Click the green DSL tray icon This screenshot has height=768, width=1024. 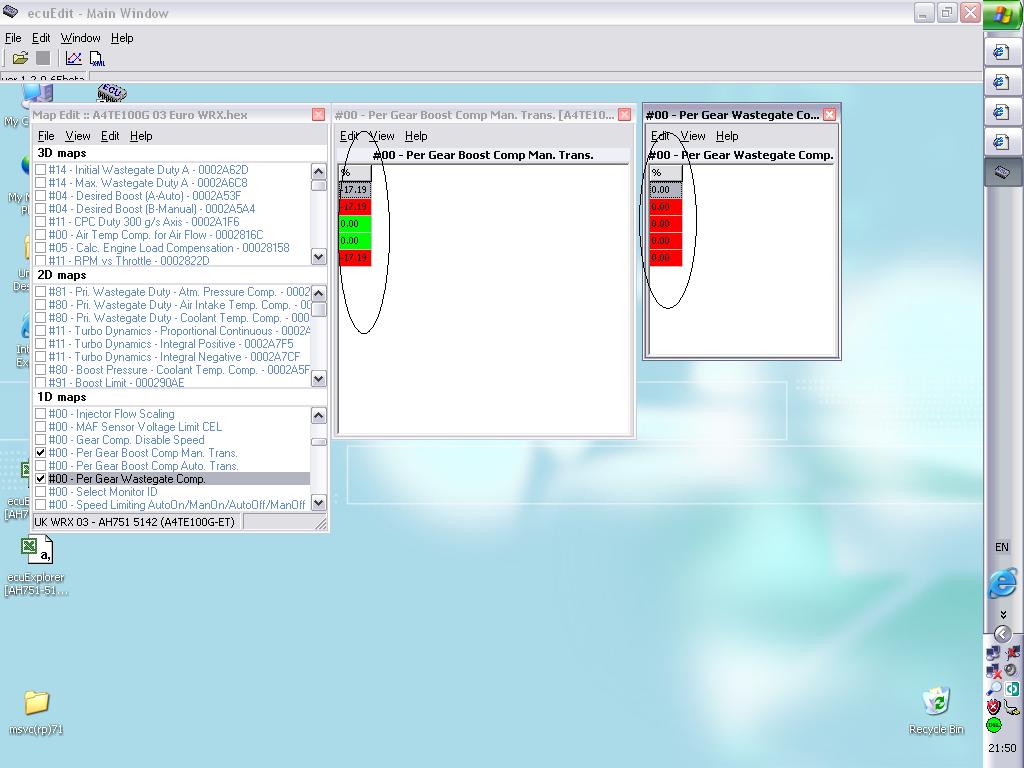pos(993,725)
